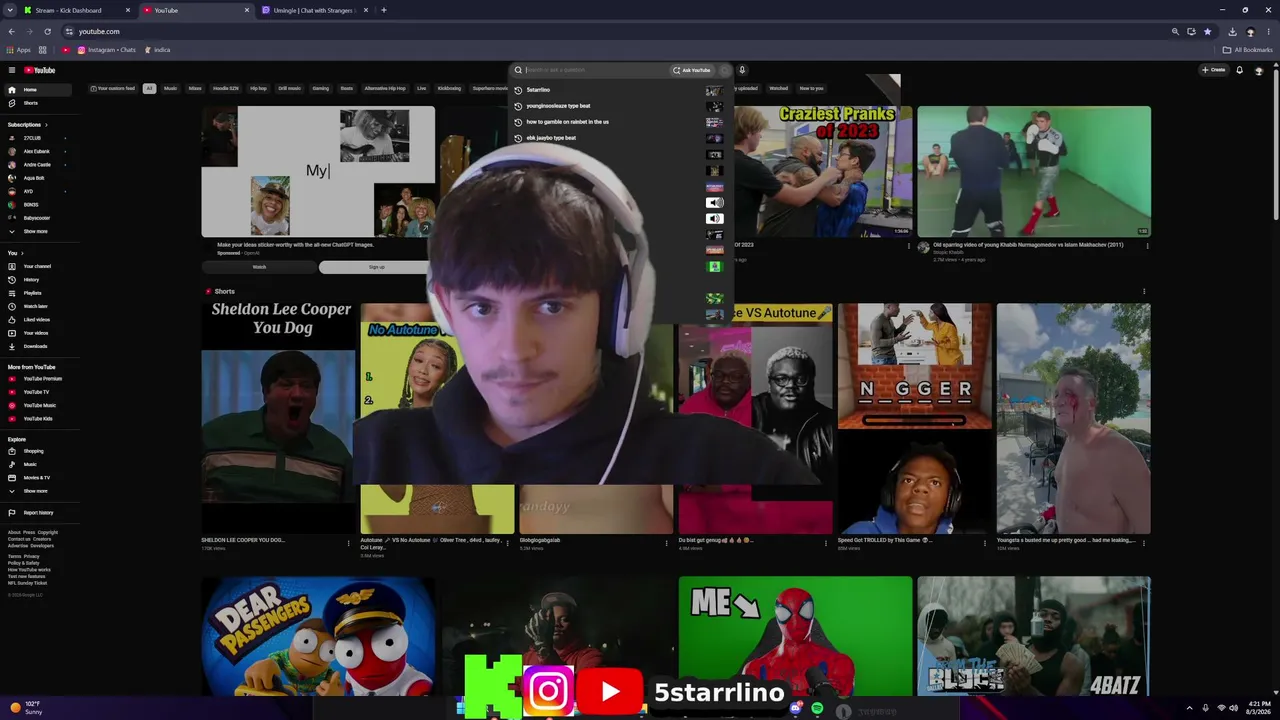
Task: Select the Gaming filter chip
Action: coord(320,88)
